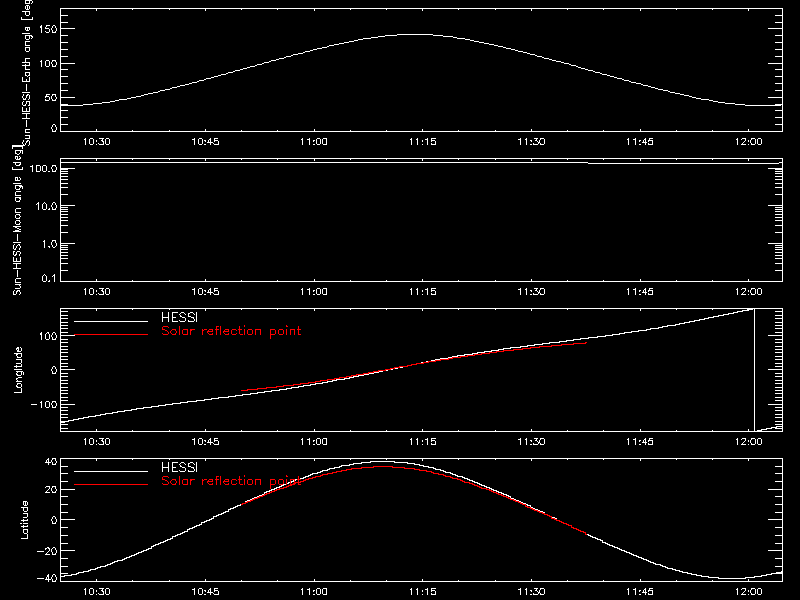Click the Latitude axis title
Image resolution: width=800 pixels, height=600 pixels.
(24, 520)
